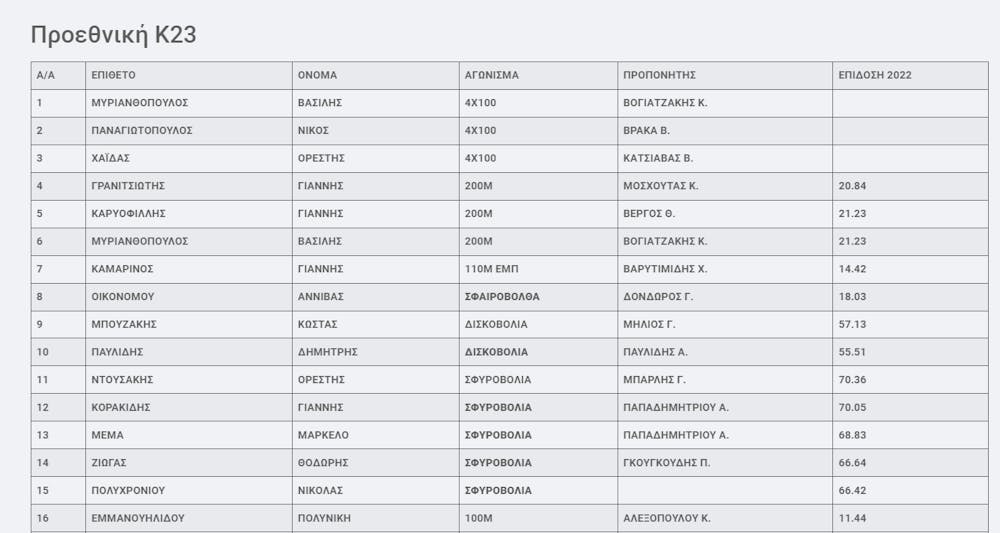The image size is (1000, 533).
Task: Select coach ΔΟΝΔΩΡΟΣ Γ. cell
Action: [658, 297]
